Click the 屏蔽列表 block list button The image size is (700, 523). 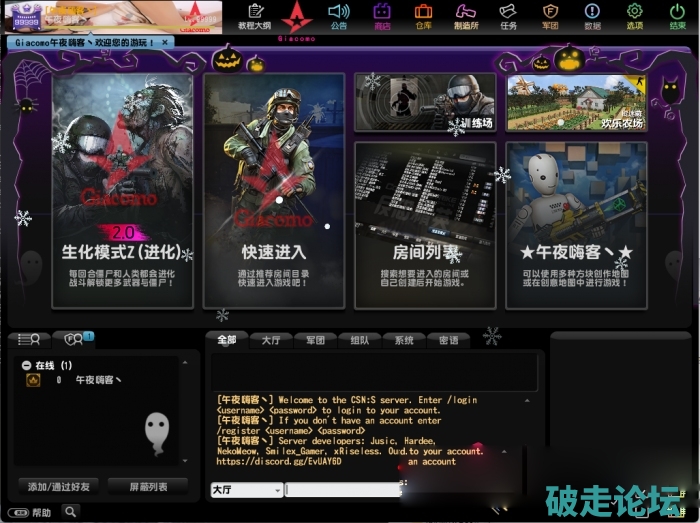pyautogui.click(x=148, y=487)
